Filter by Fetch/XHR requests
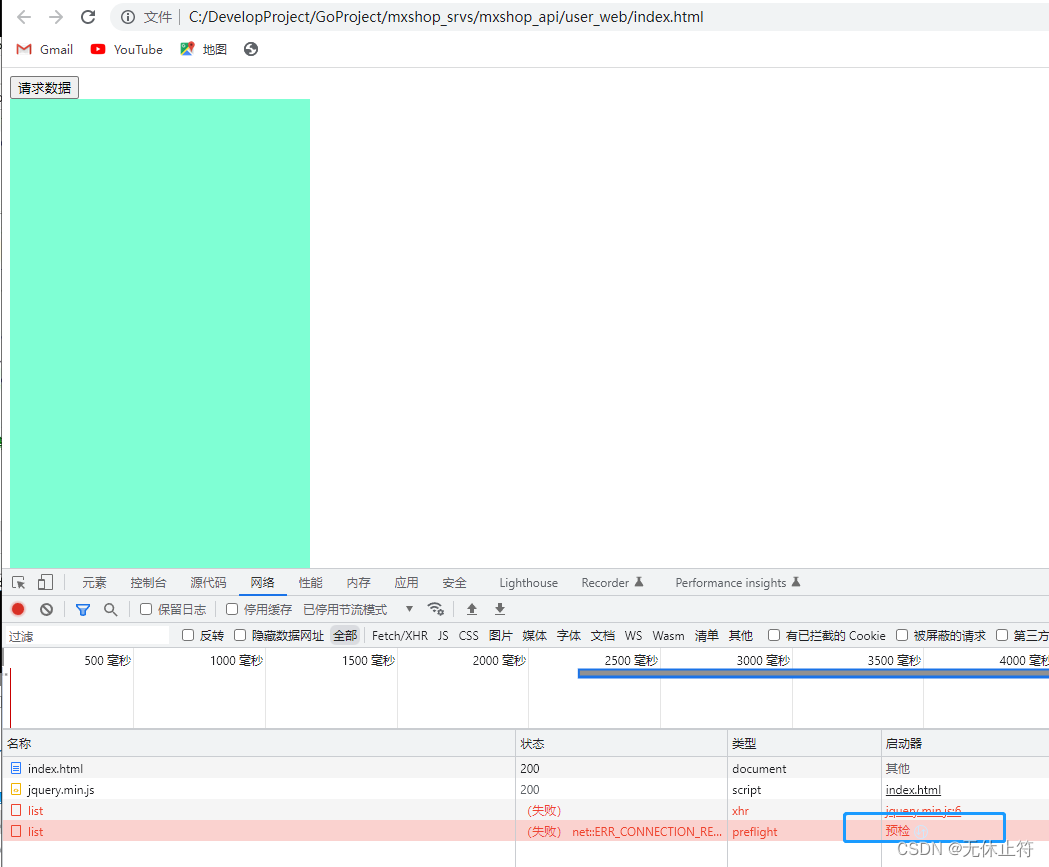 click(399, 636)
